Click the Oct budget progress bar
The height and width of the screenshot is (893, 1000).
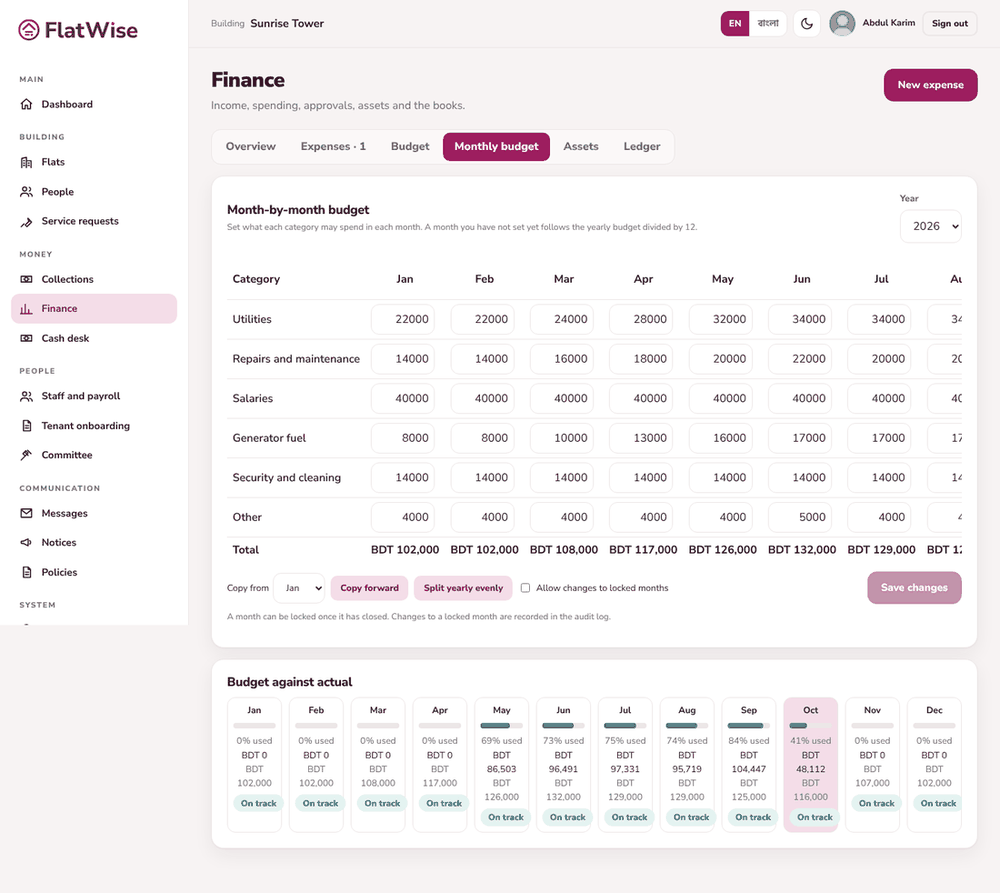[811, 726]
